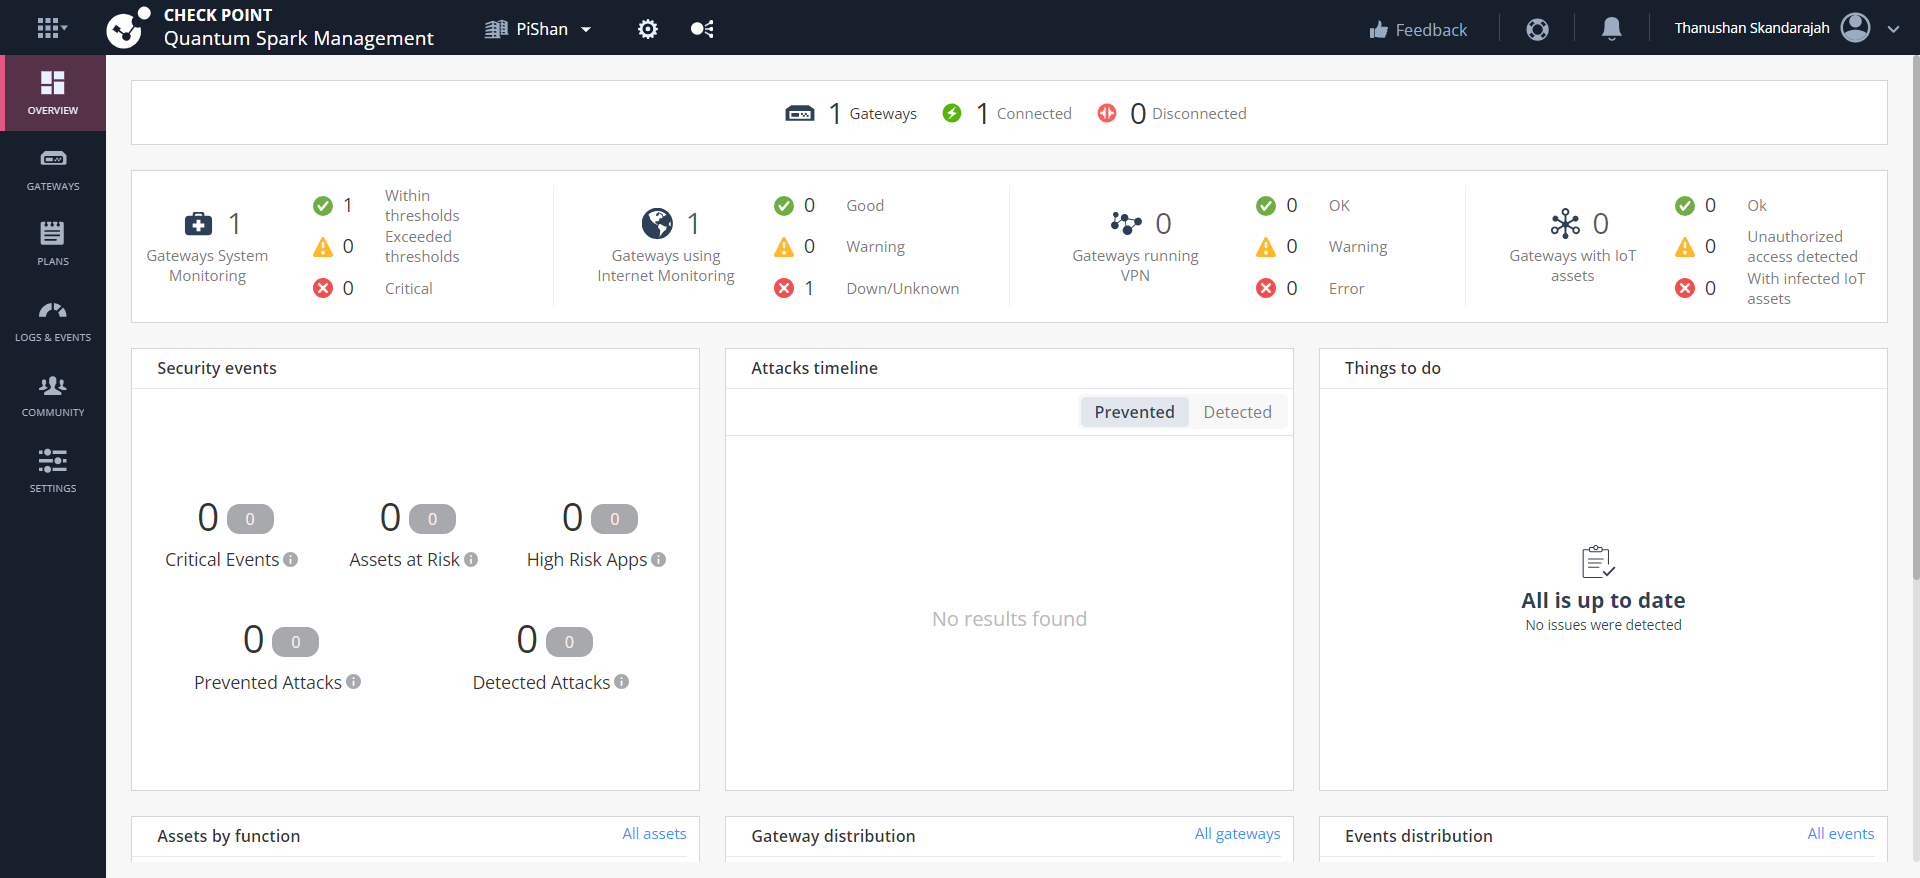Open Logs & Events section
The width and height of the screenshot is (1920, 878).
coord(53,320)
